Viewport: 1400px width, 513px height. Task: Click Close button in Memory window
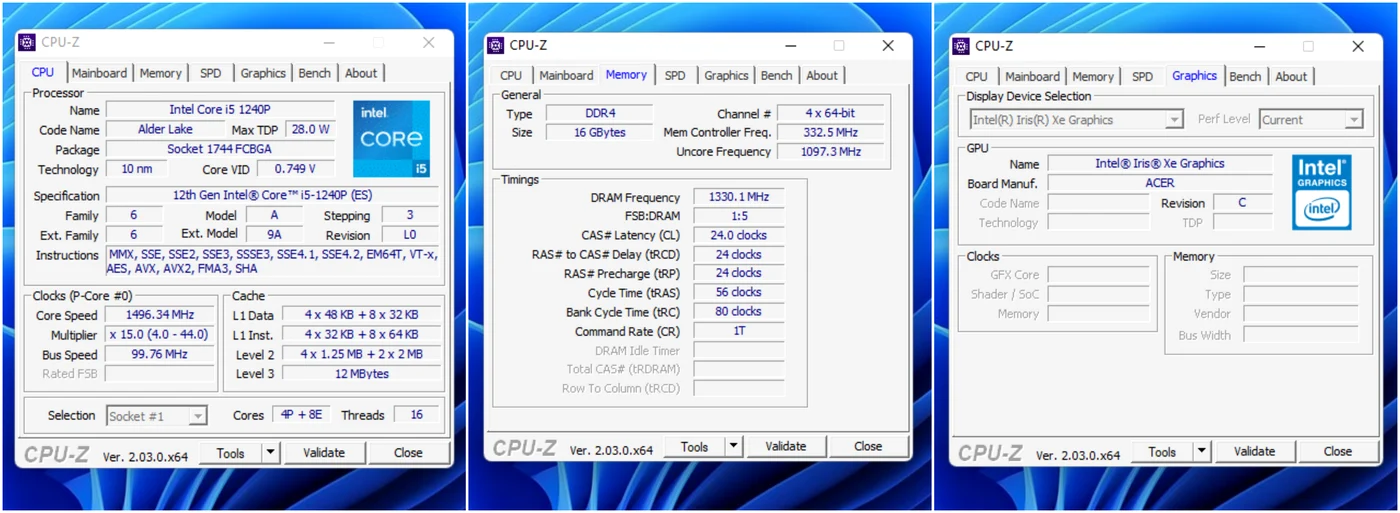pos(868,447)
